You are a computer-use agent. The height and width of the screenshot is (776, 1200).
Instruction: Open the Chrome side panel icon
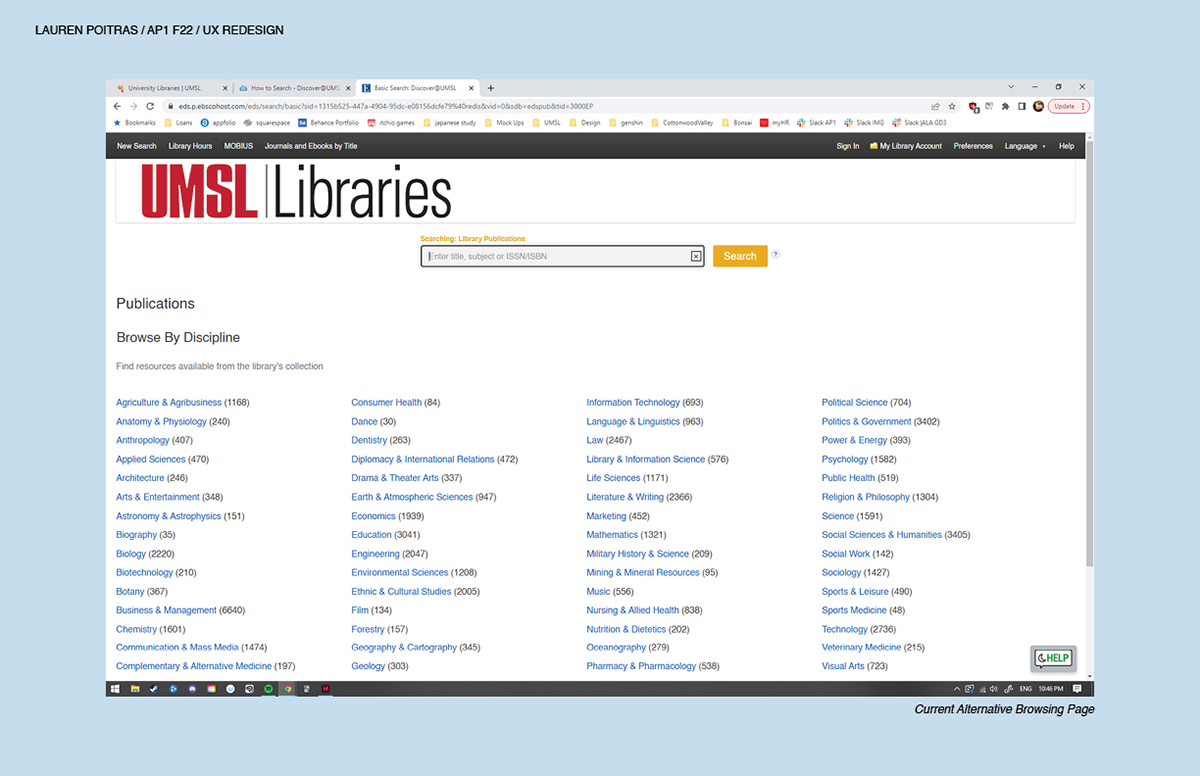[1022, 106]
